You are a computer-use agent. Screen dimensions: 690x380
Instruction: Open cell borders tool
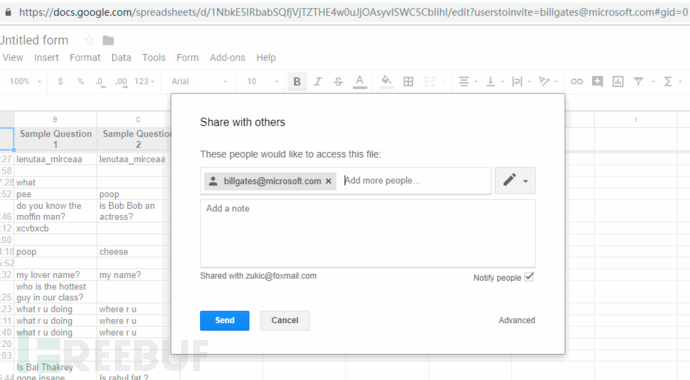coord(408,81)
